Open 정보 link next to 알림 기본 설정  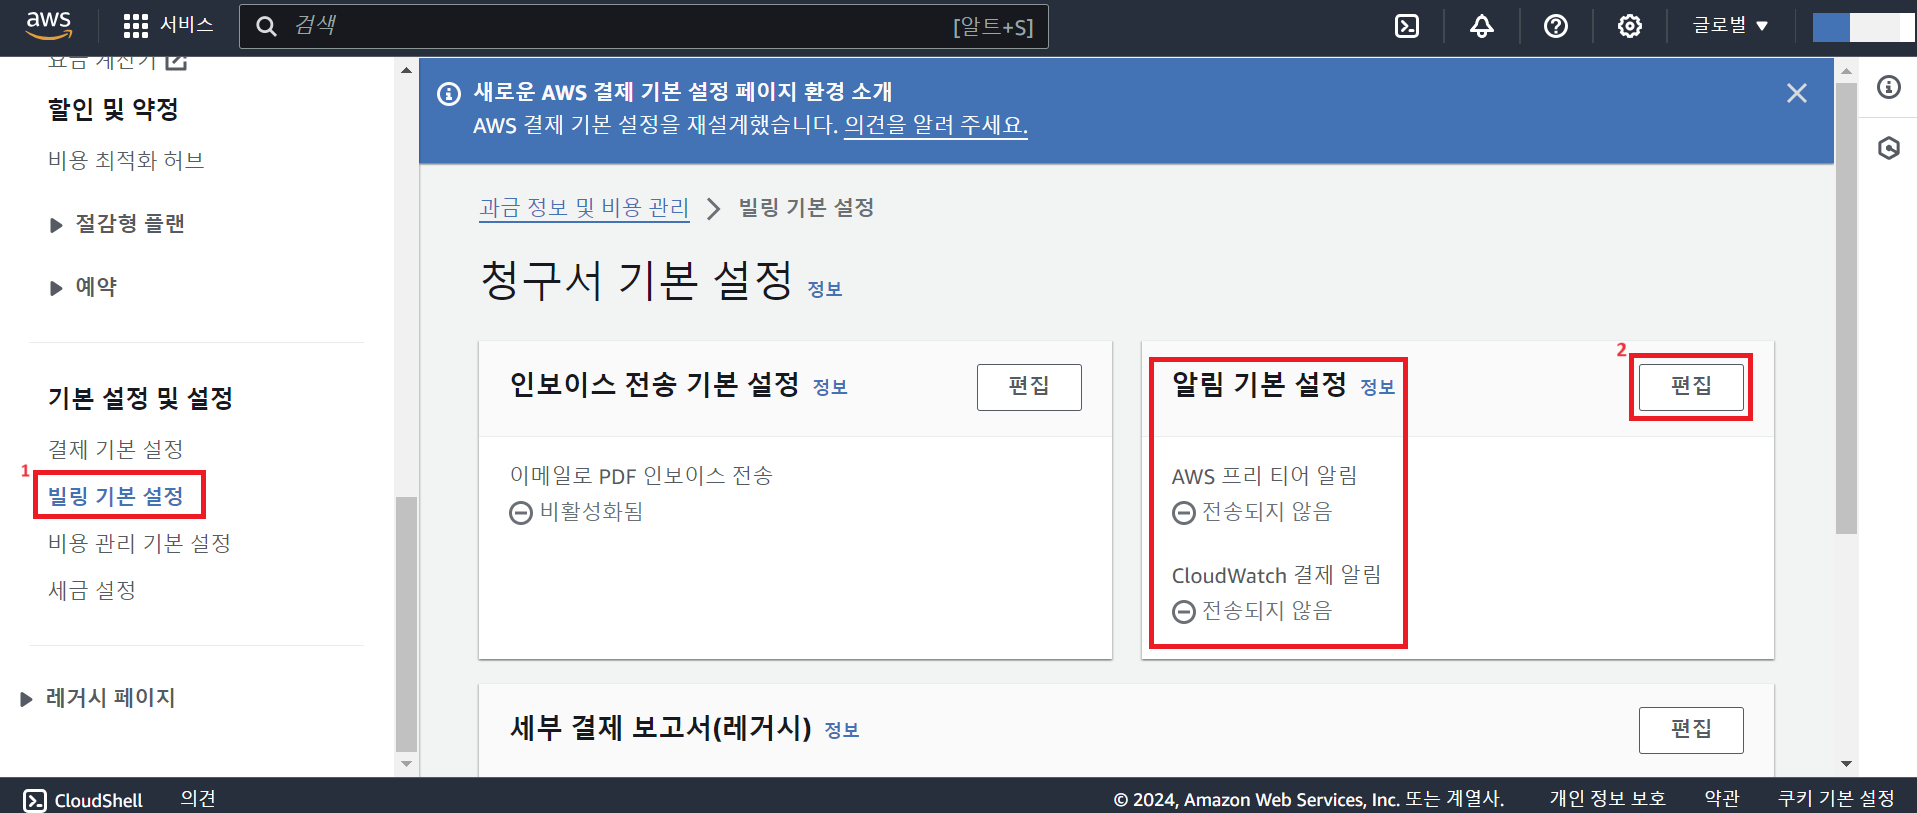(x=1377, y=387)
